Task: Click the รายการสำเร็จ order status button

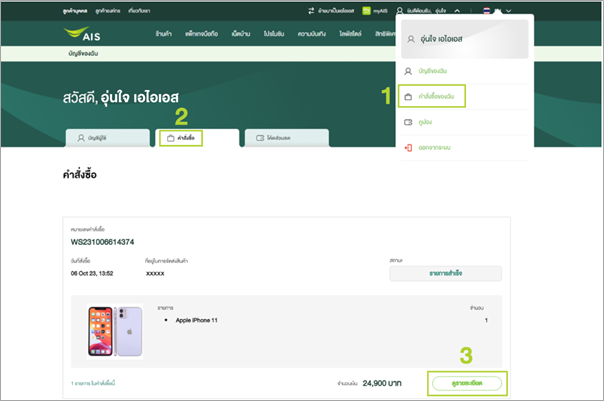Action: [446, 273]
